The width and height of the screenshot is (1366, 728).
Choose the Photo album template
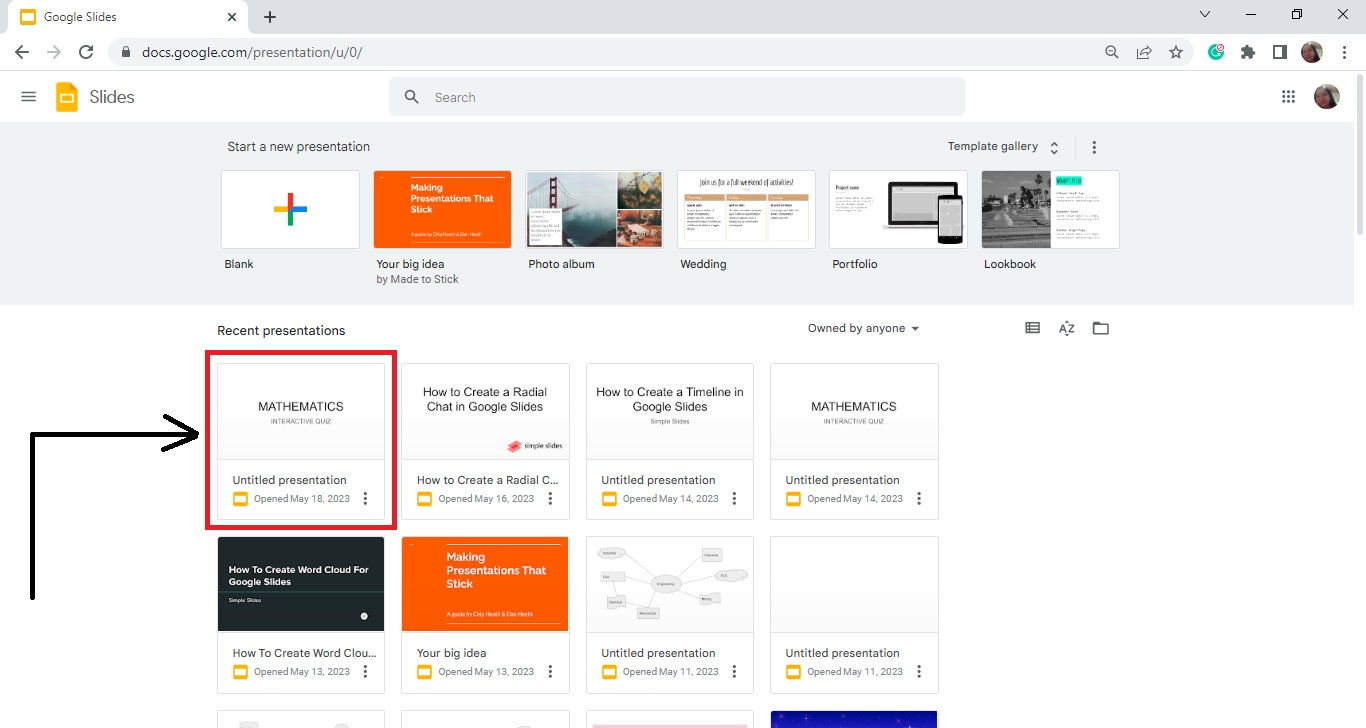pyautogui.click(x=594, y=209)
